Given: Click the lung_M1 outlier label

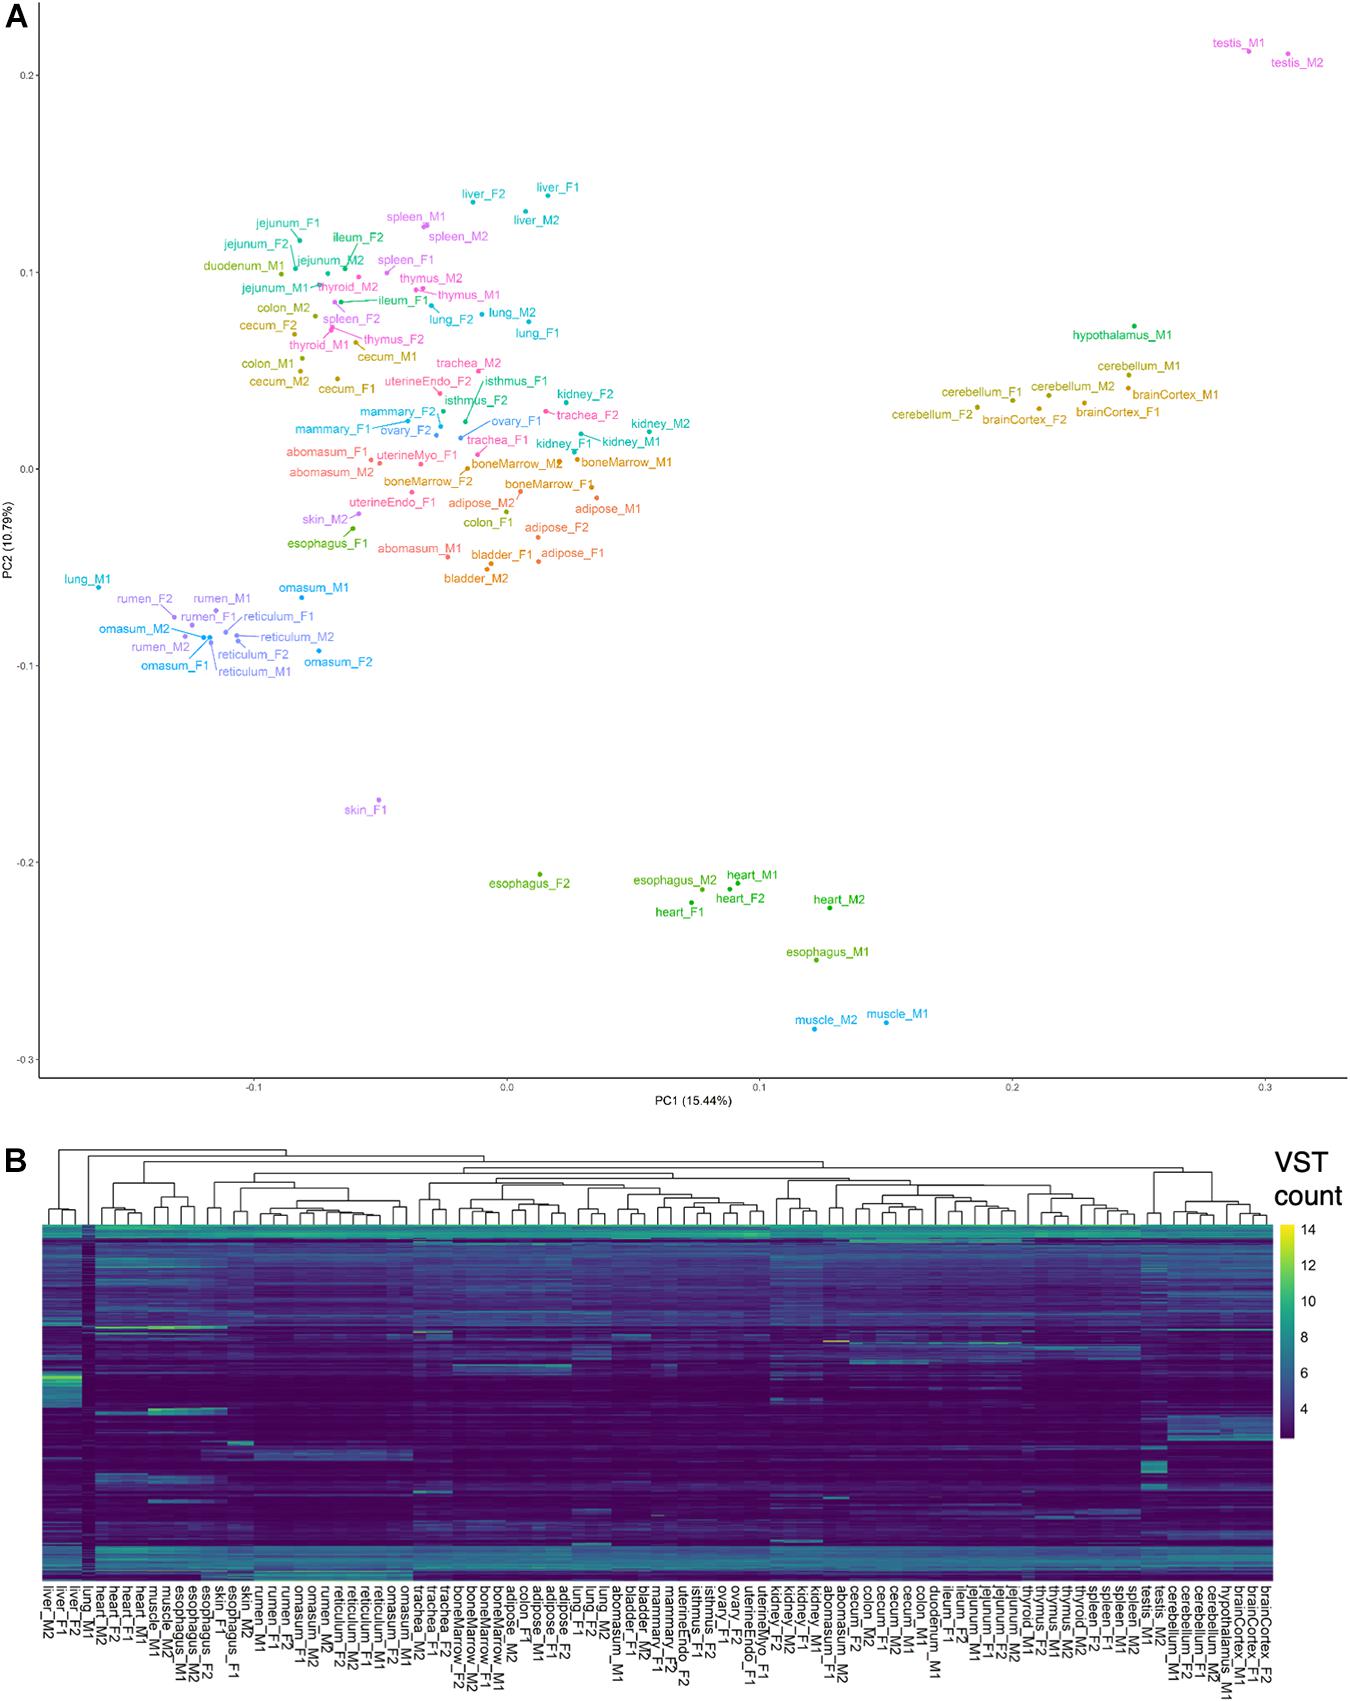Looking at the screenshot, I should (87, 579).
